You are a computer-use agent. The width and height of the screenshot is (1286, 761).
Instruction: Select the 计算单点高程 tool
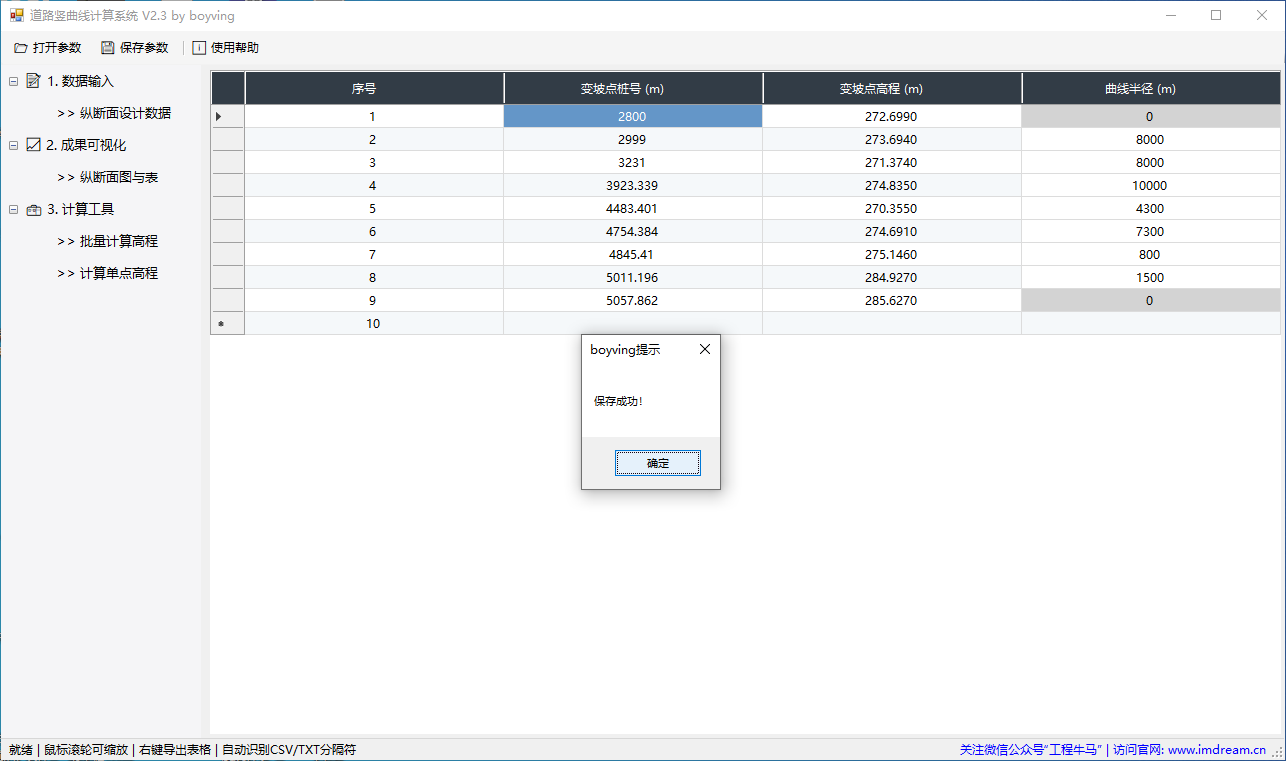118,273
